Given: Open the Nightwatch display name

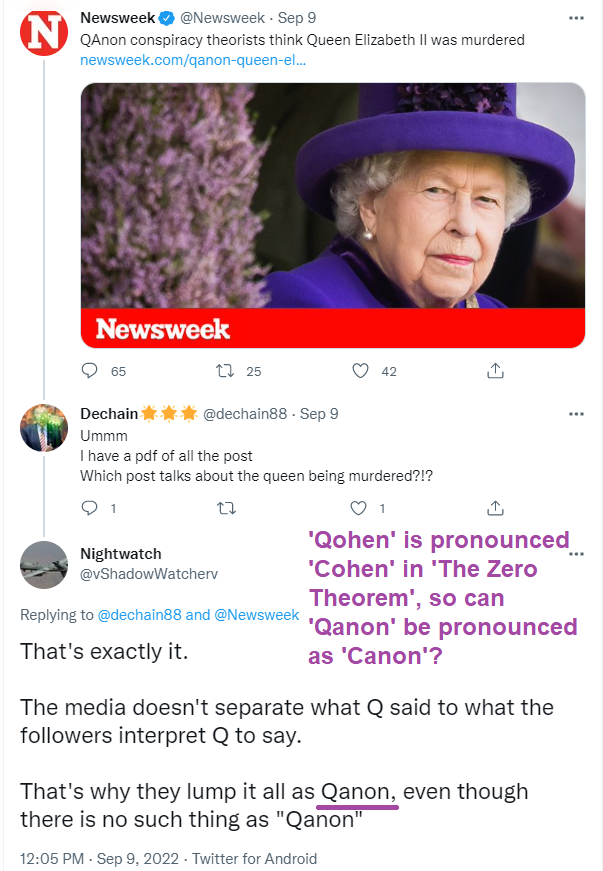Looking at the screenshot, I should [x=120, y=554].
